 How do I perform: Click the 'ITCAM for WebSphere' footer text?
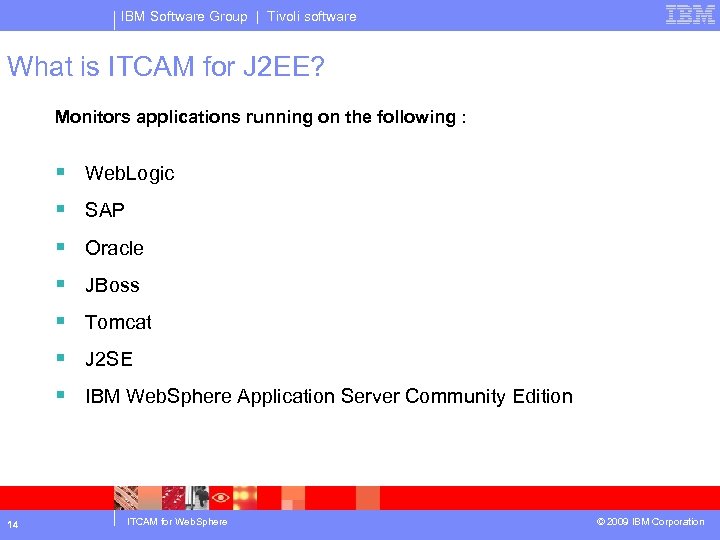[177, 522]
